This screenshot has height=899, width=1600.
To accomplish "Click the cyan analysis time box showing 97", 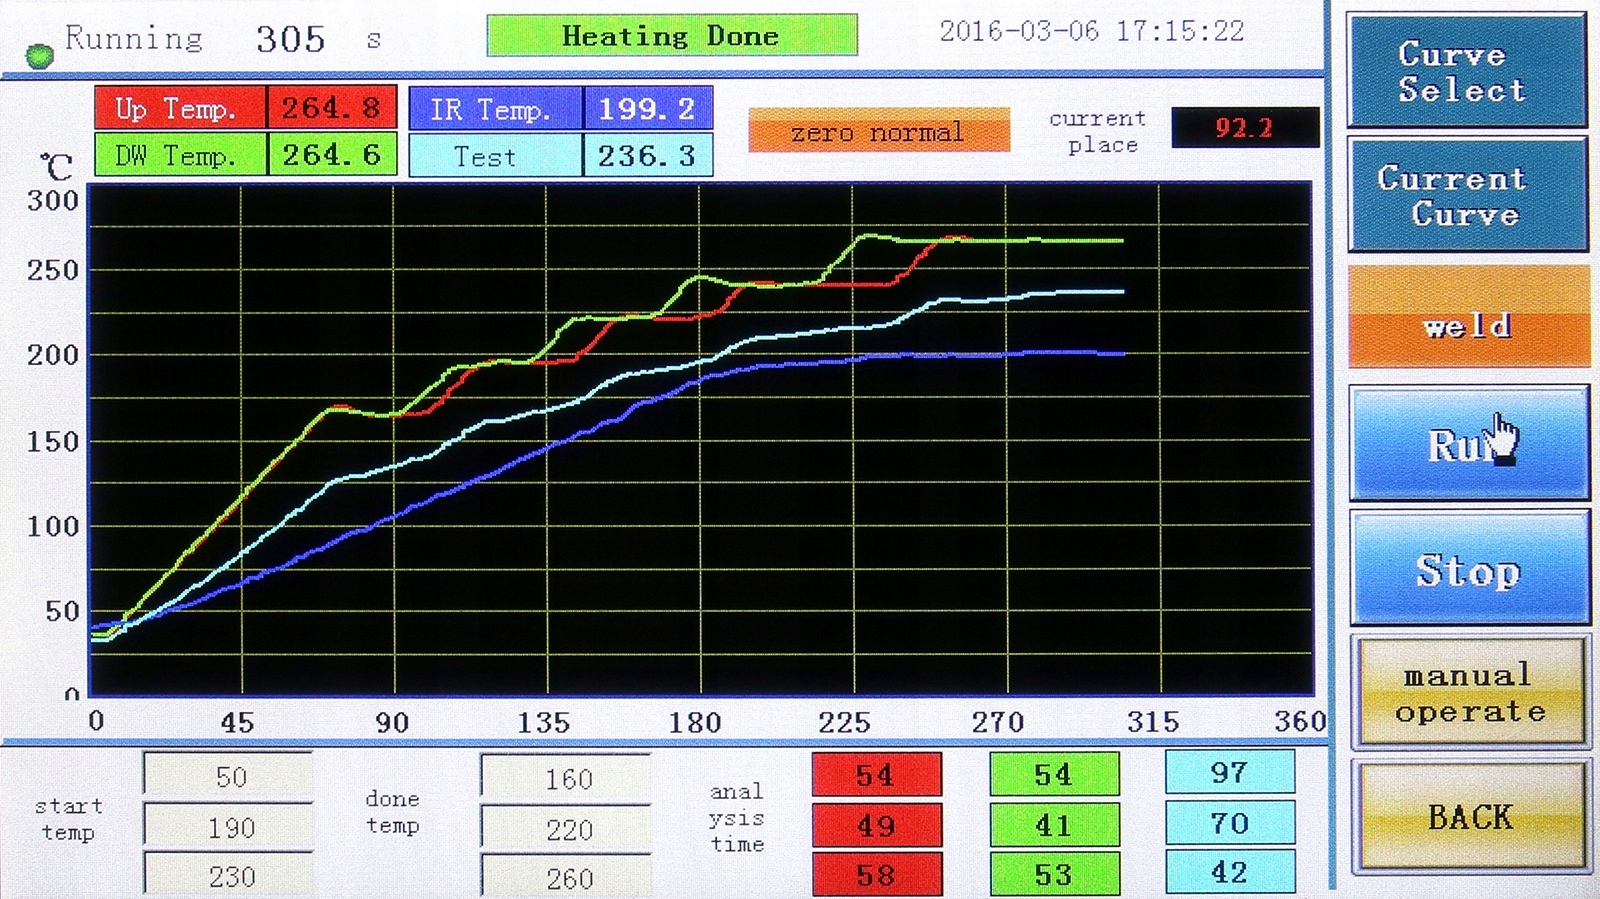I will [1229, 773].
